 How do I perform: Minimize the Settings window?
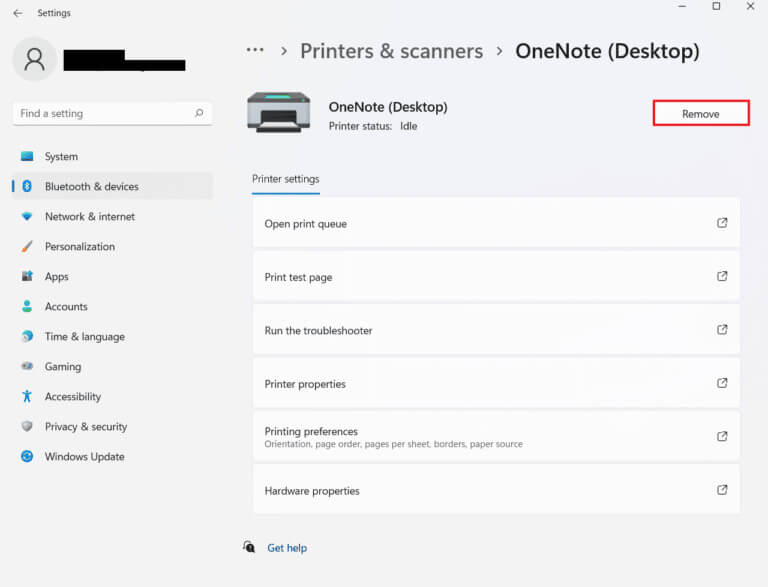coord(682,6)
